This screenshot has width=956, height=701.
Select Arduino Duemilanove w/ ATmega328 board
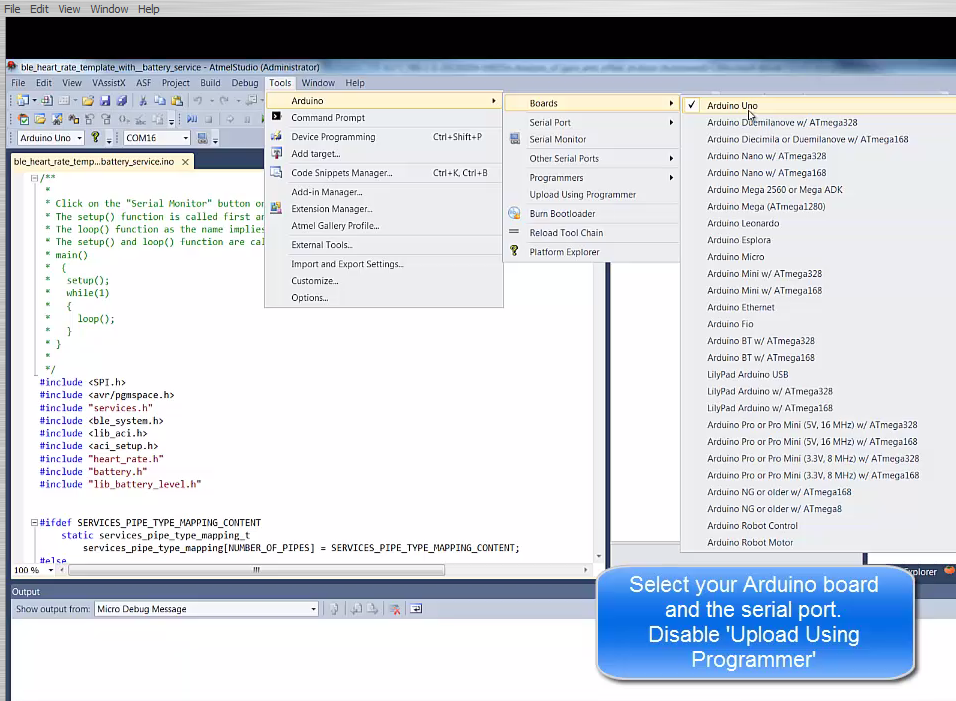(782, 123)
